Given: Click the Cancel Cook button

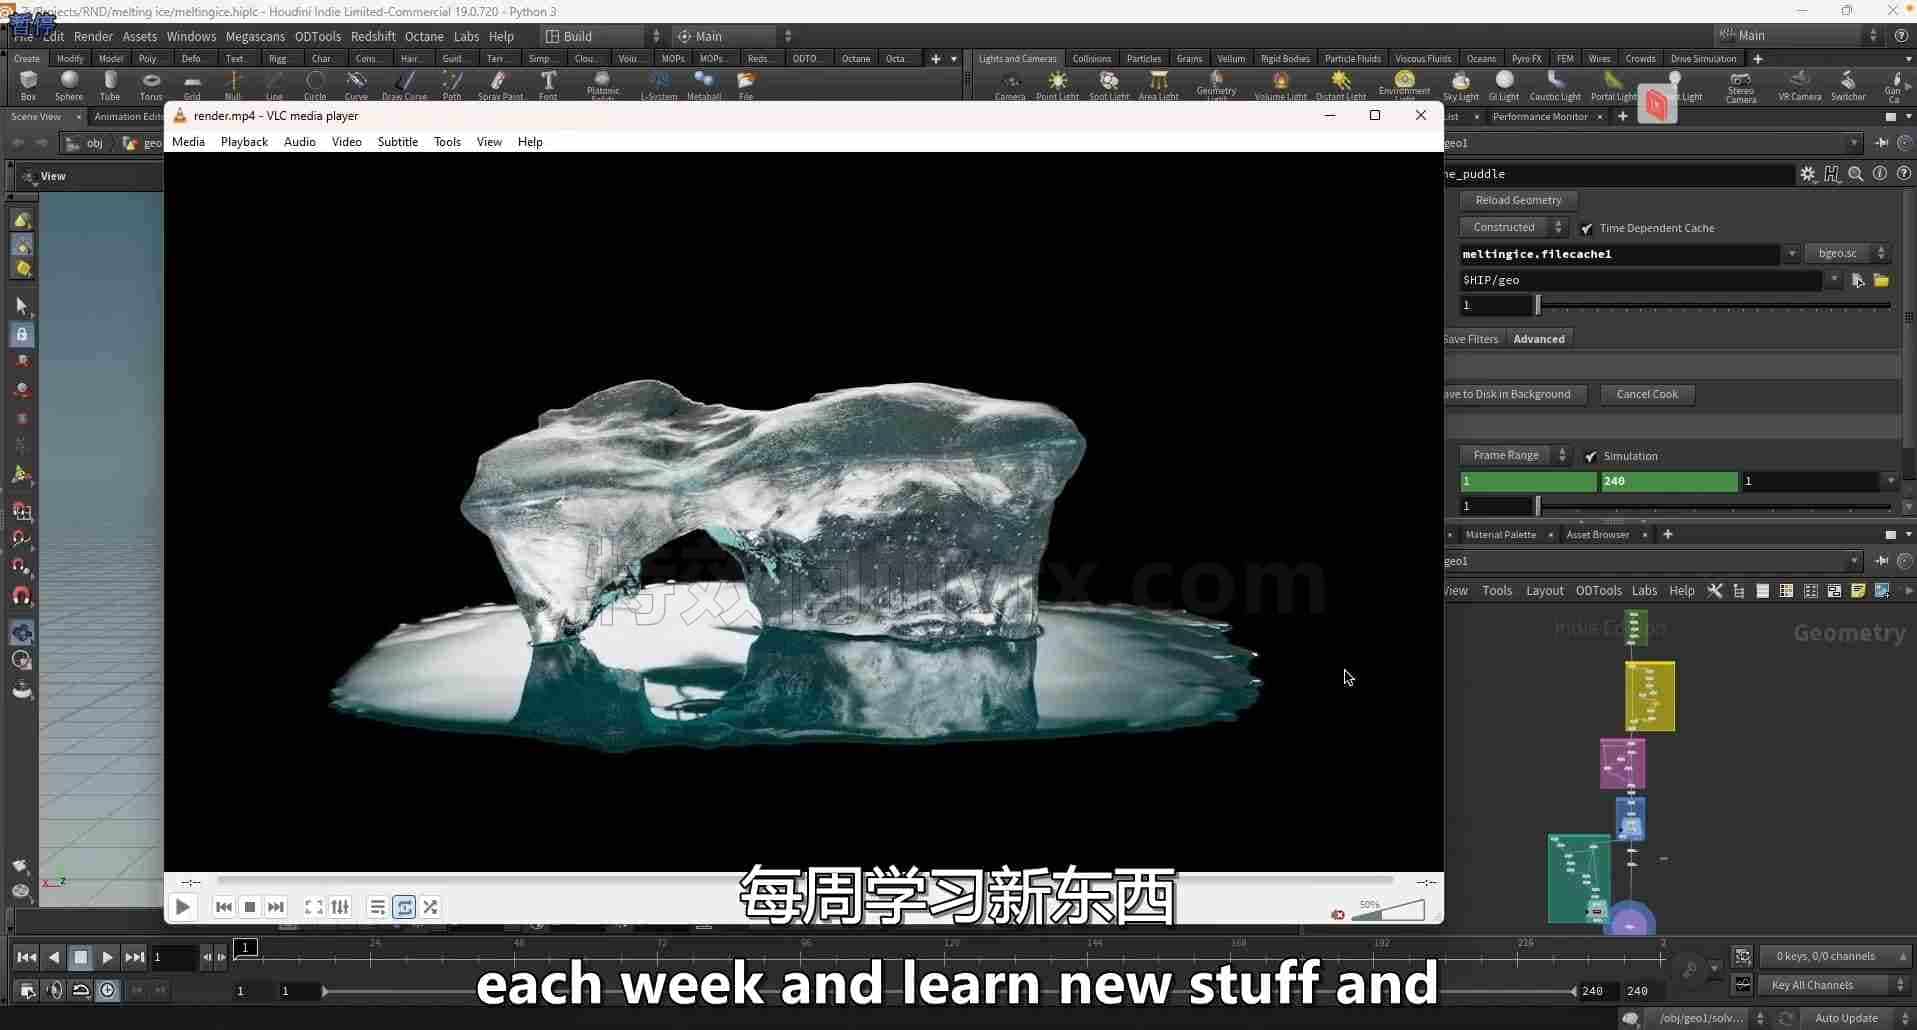Looking at the screenshot, I should pos(1647,394).
